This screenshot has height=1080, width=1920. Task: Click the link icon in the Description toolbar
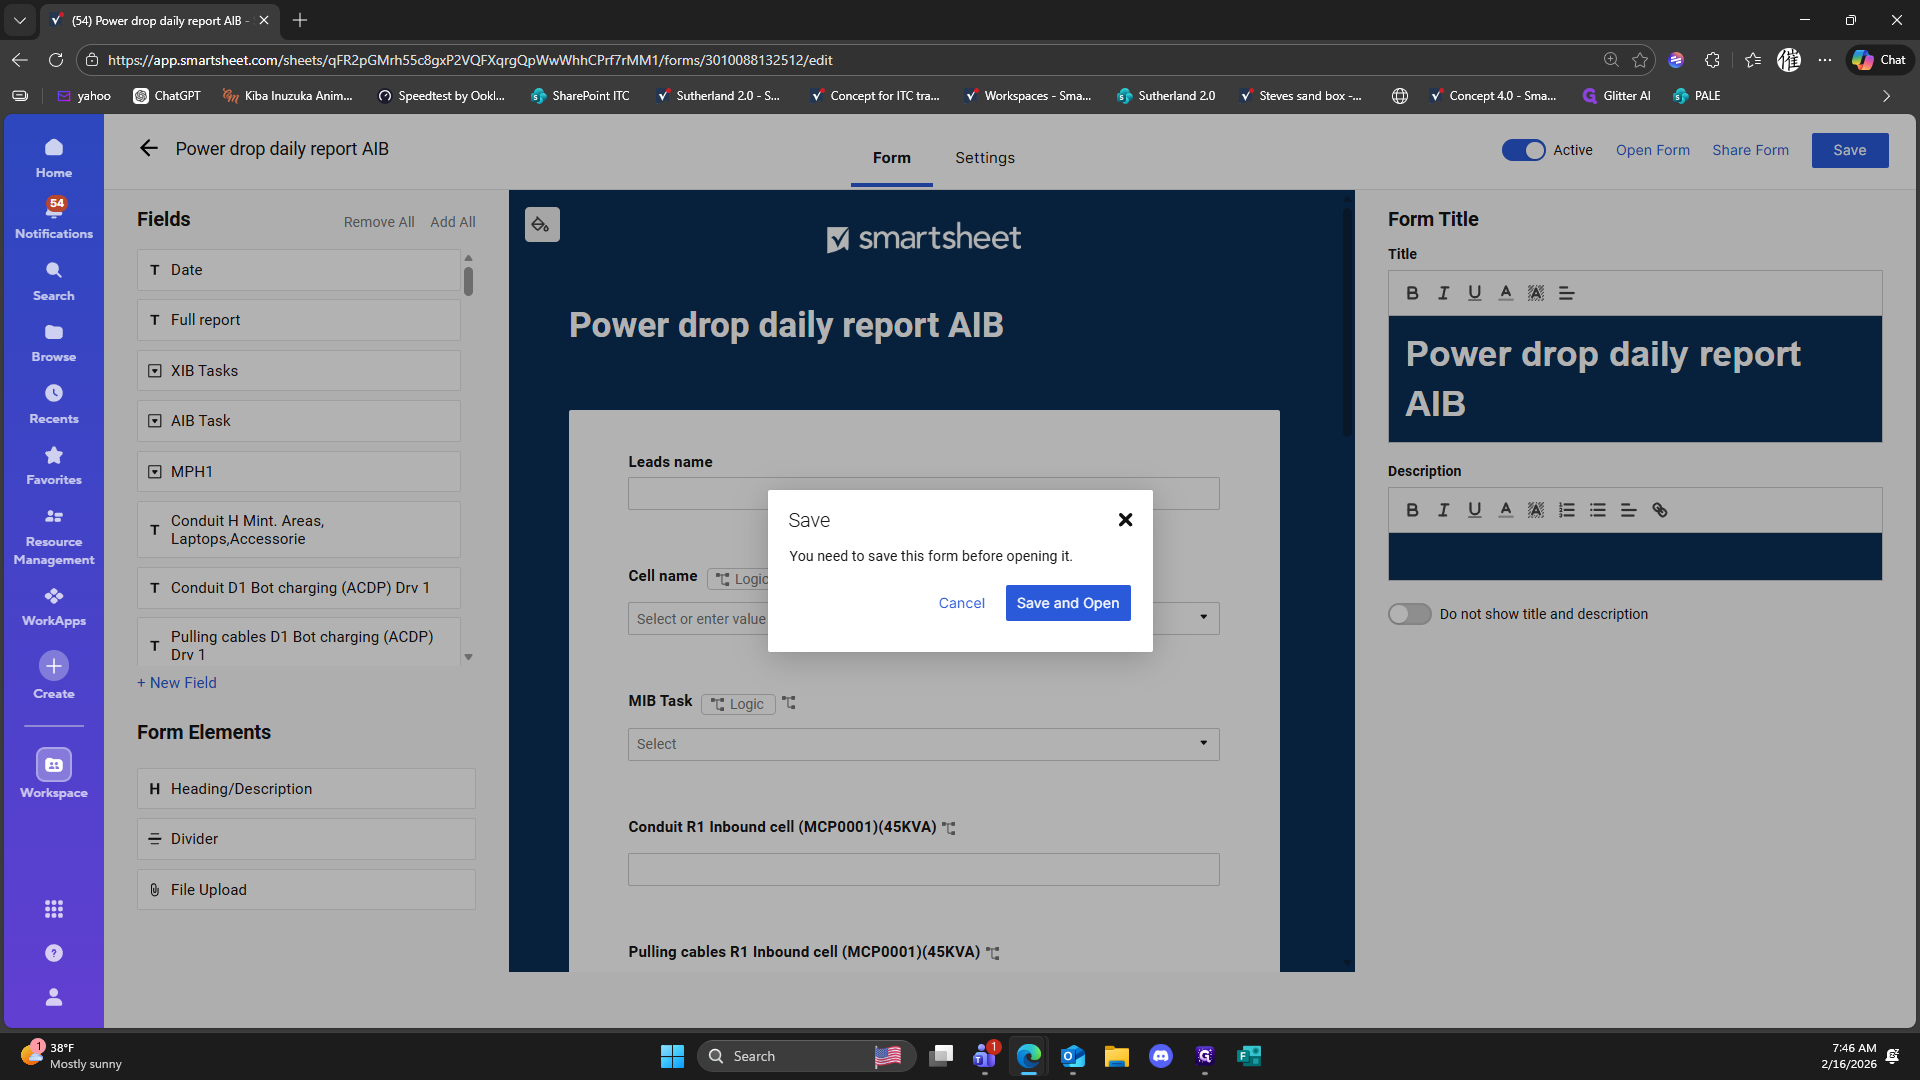point(1660,510)
